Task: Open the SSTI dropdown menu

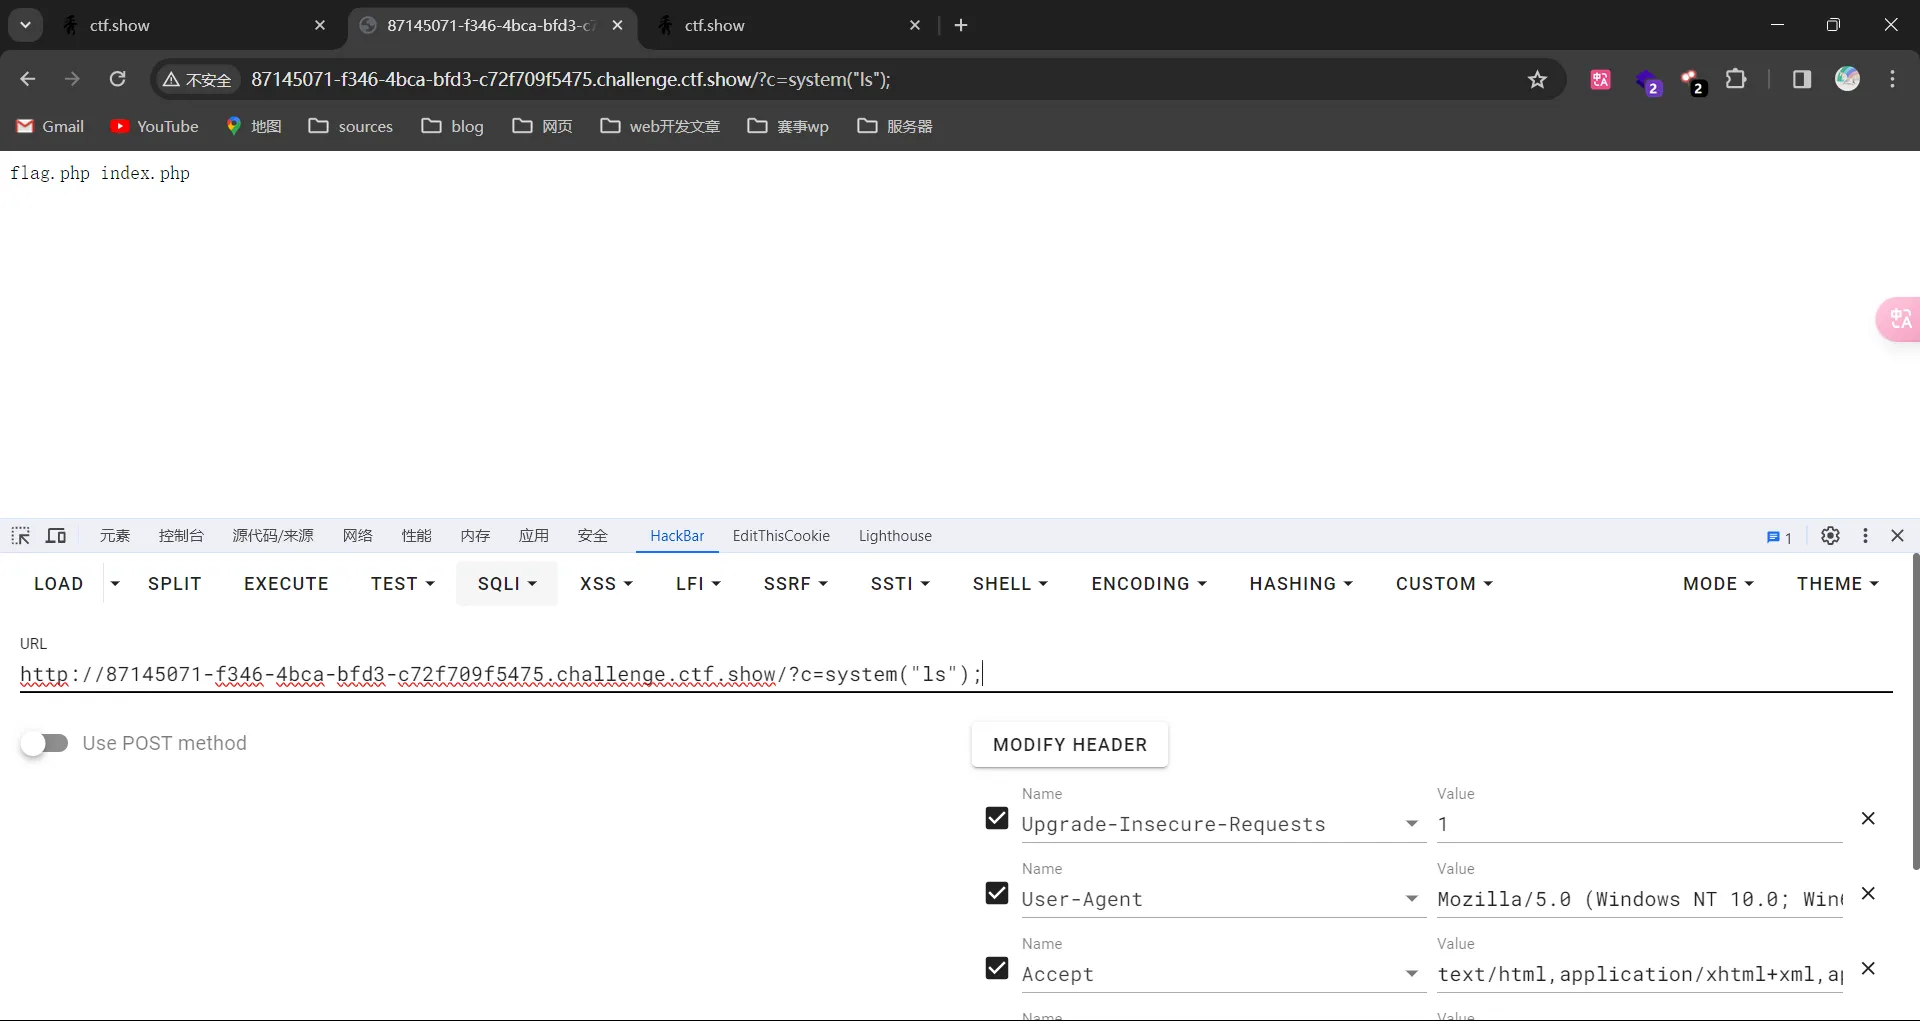Action: coord(900,584)
